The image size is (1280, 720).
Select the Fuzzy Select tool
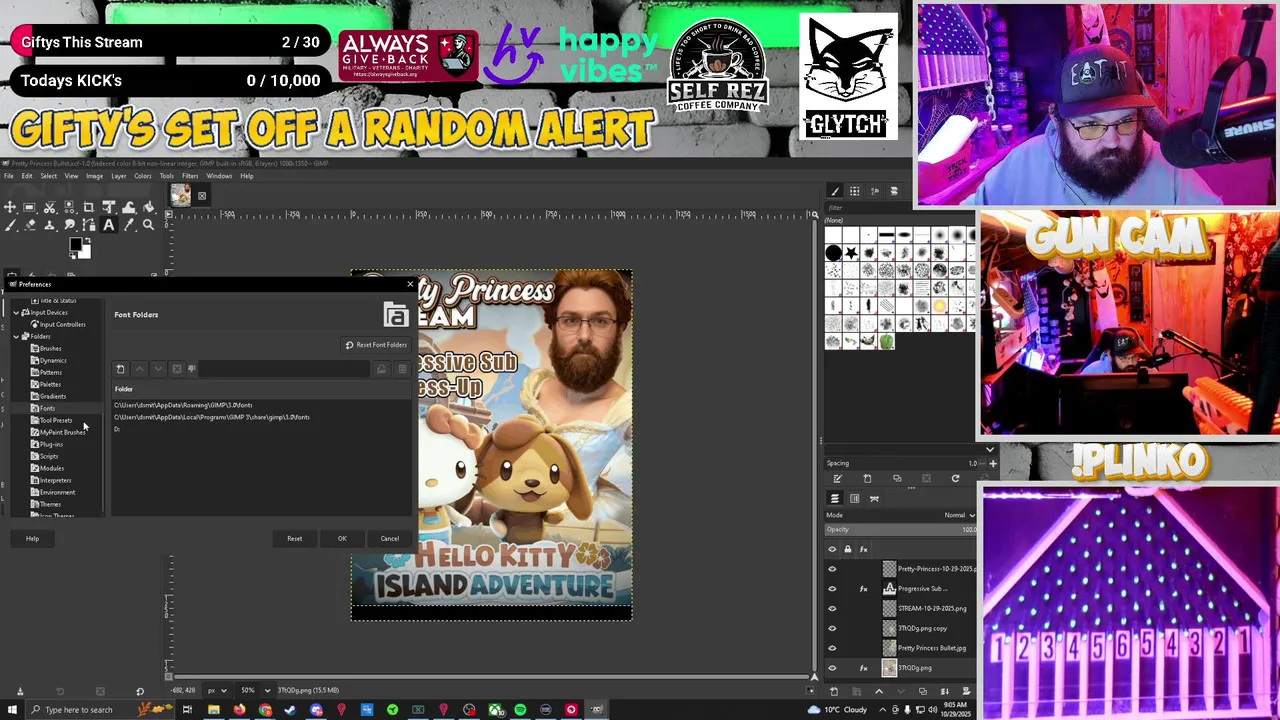[69, 207]
